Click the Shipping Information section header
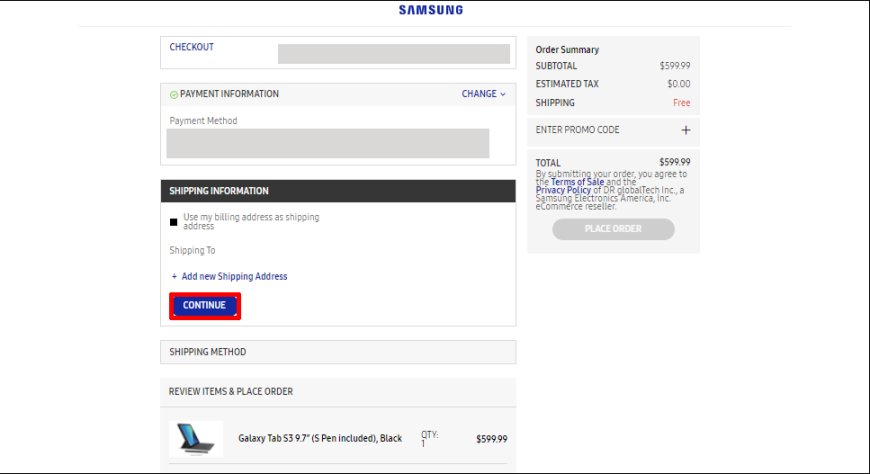Image resolution: width=870 pixels, height=474 pixels. [338, 191]
